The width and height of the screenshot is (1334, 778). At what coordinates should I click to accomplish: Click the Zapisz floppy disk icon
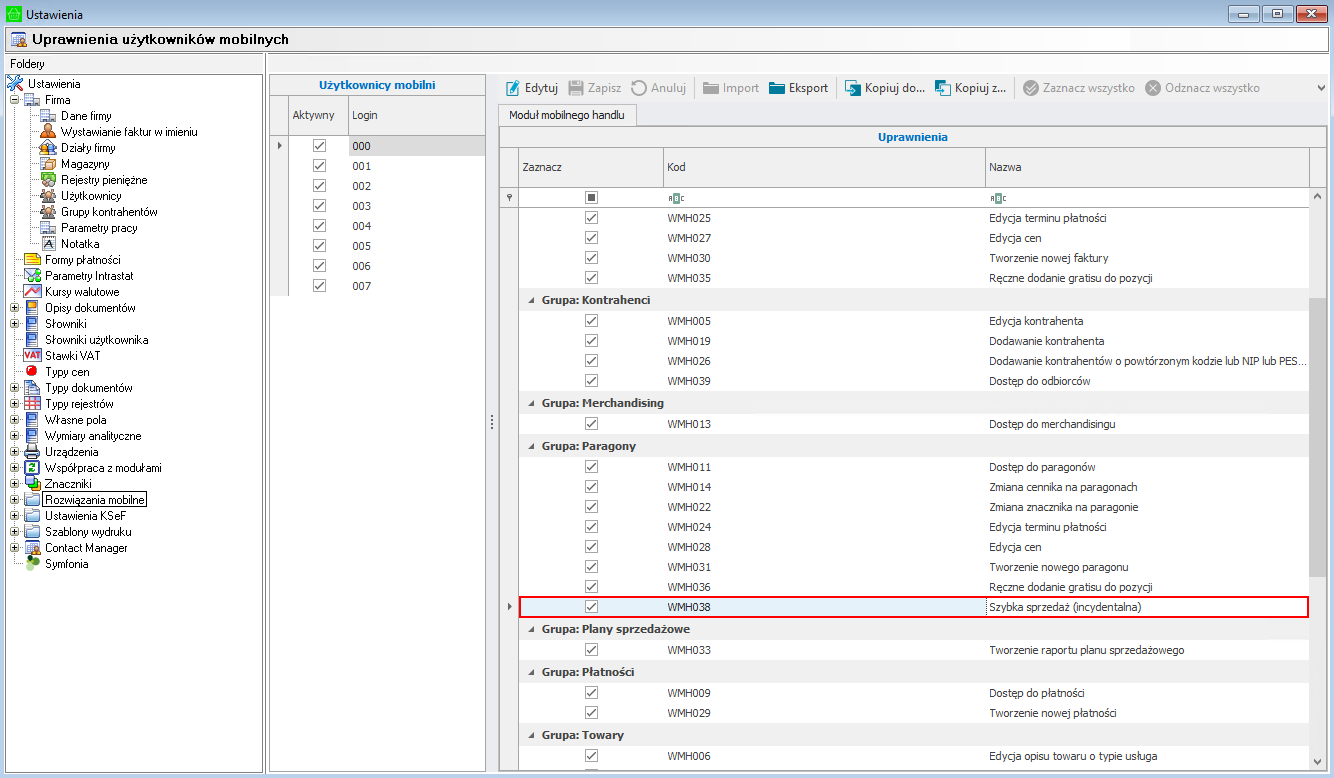click(576, 88)
